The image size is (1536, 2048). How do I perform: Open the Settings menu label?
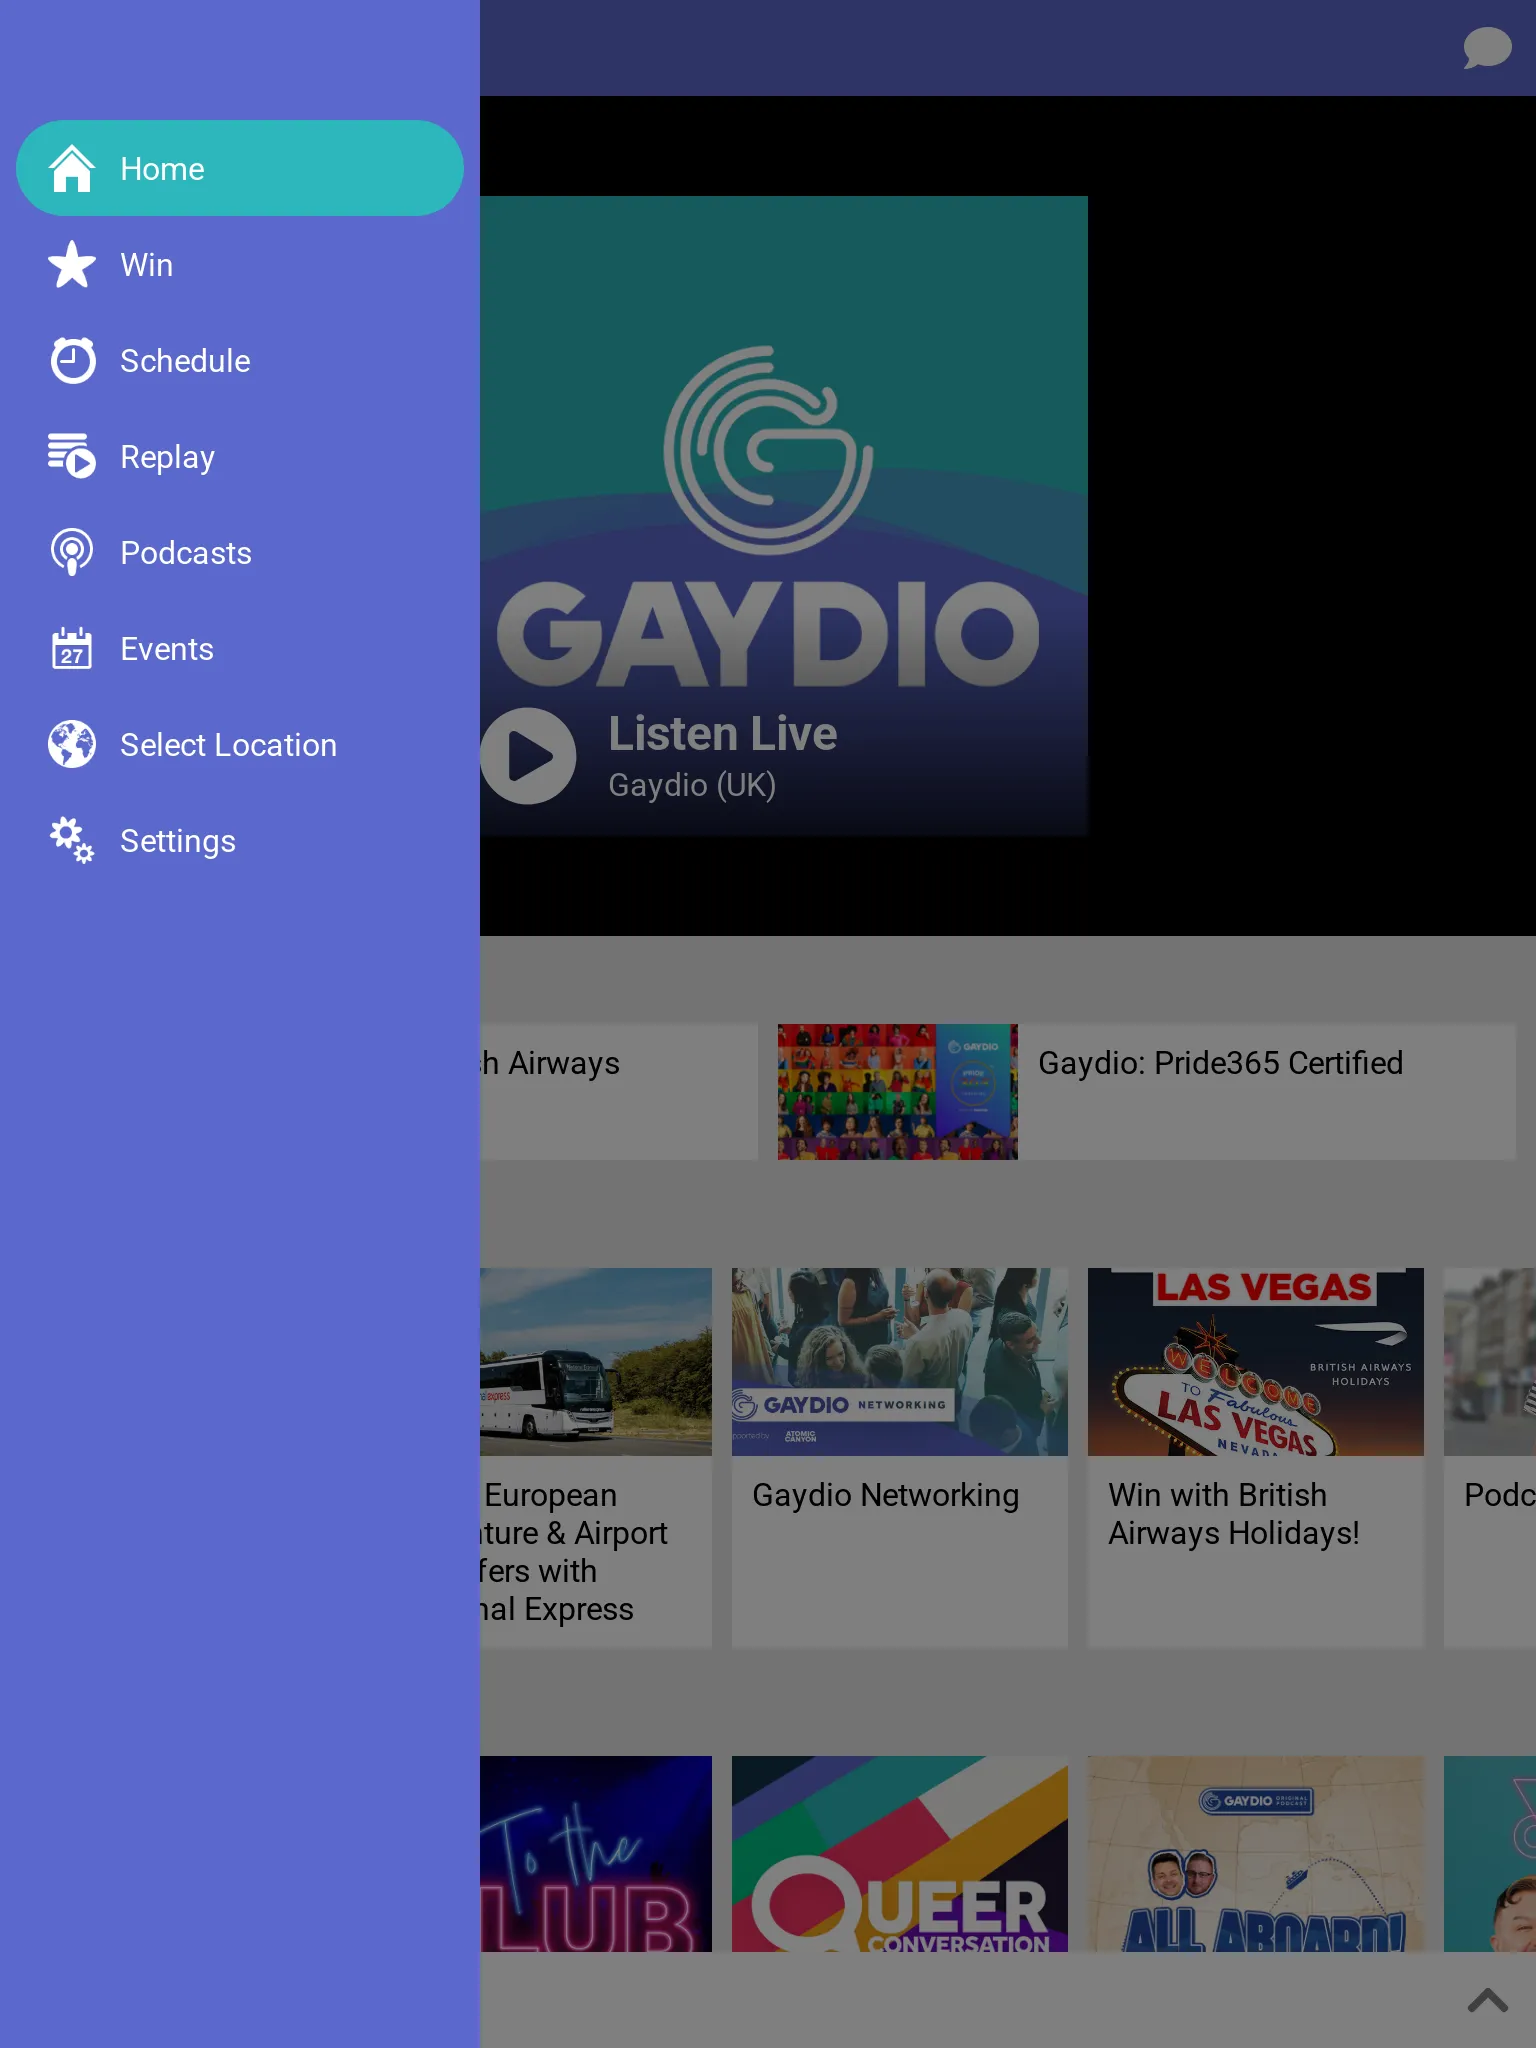tap(178, 842)
